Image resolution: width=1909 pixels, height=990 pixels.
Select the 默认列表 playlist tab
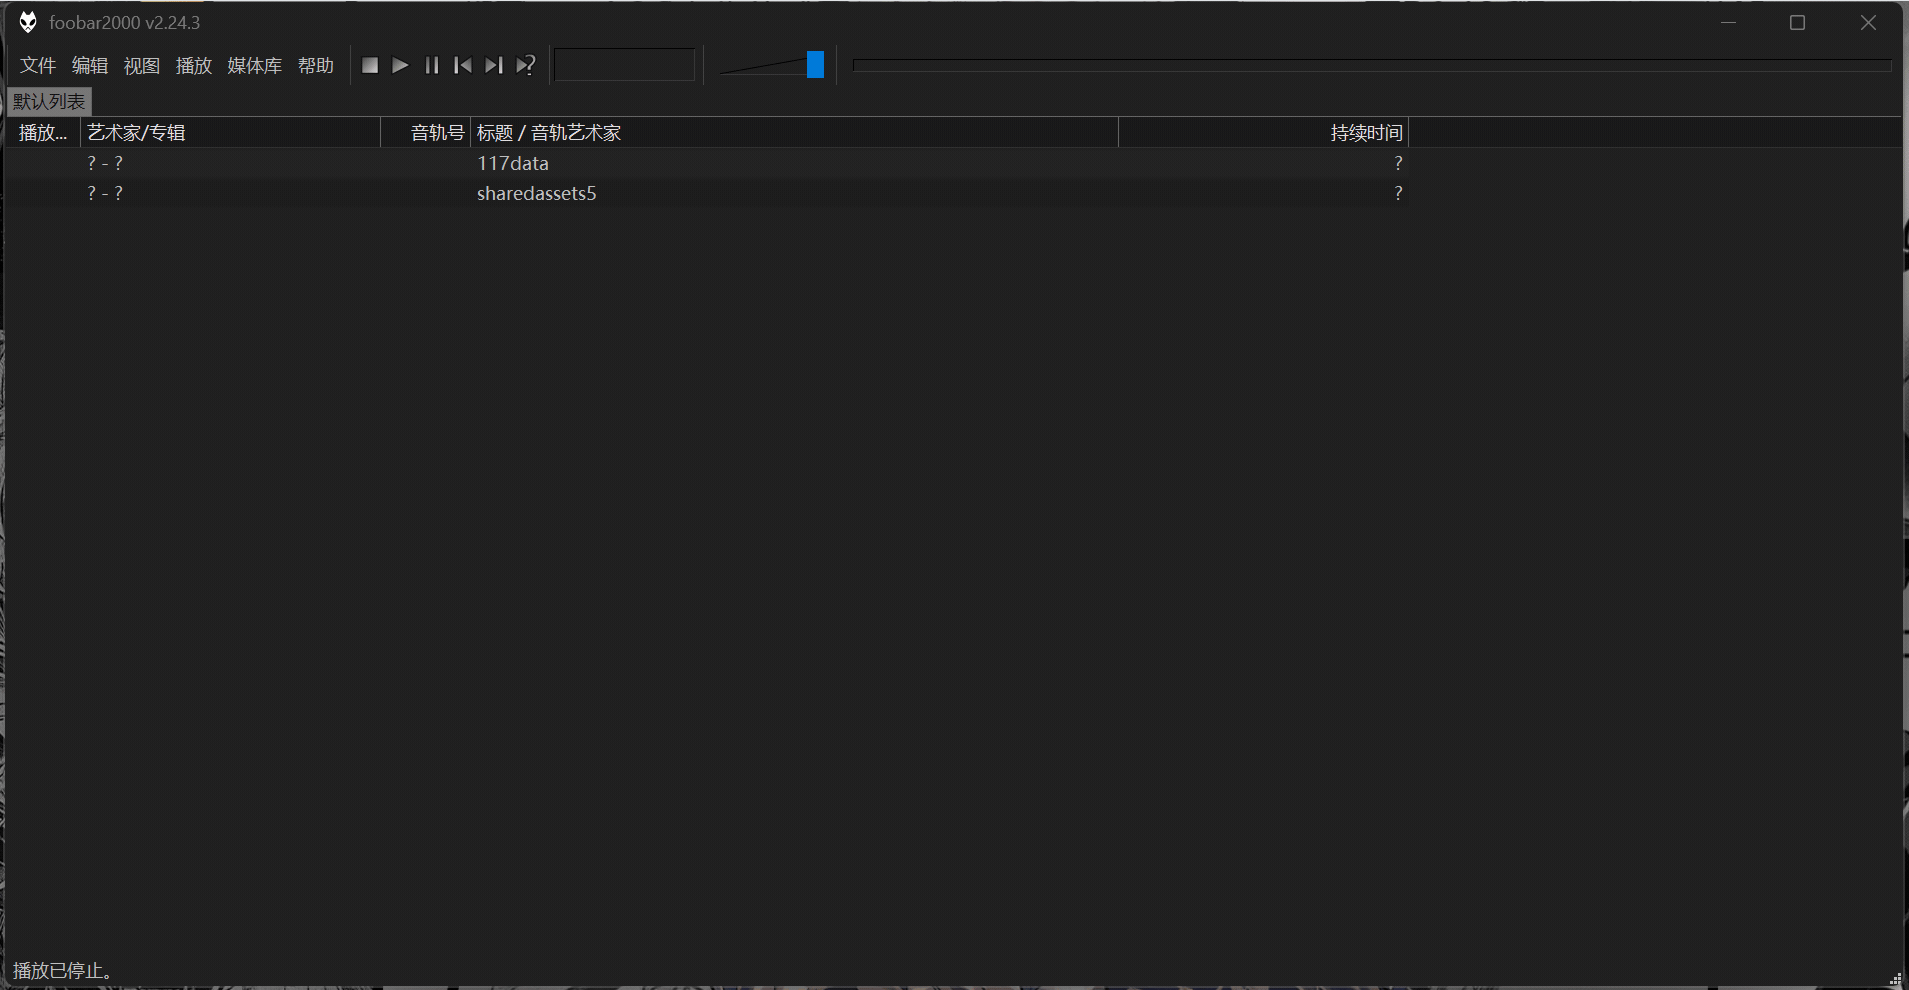(x=49, y=101)
